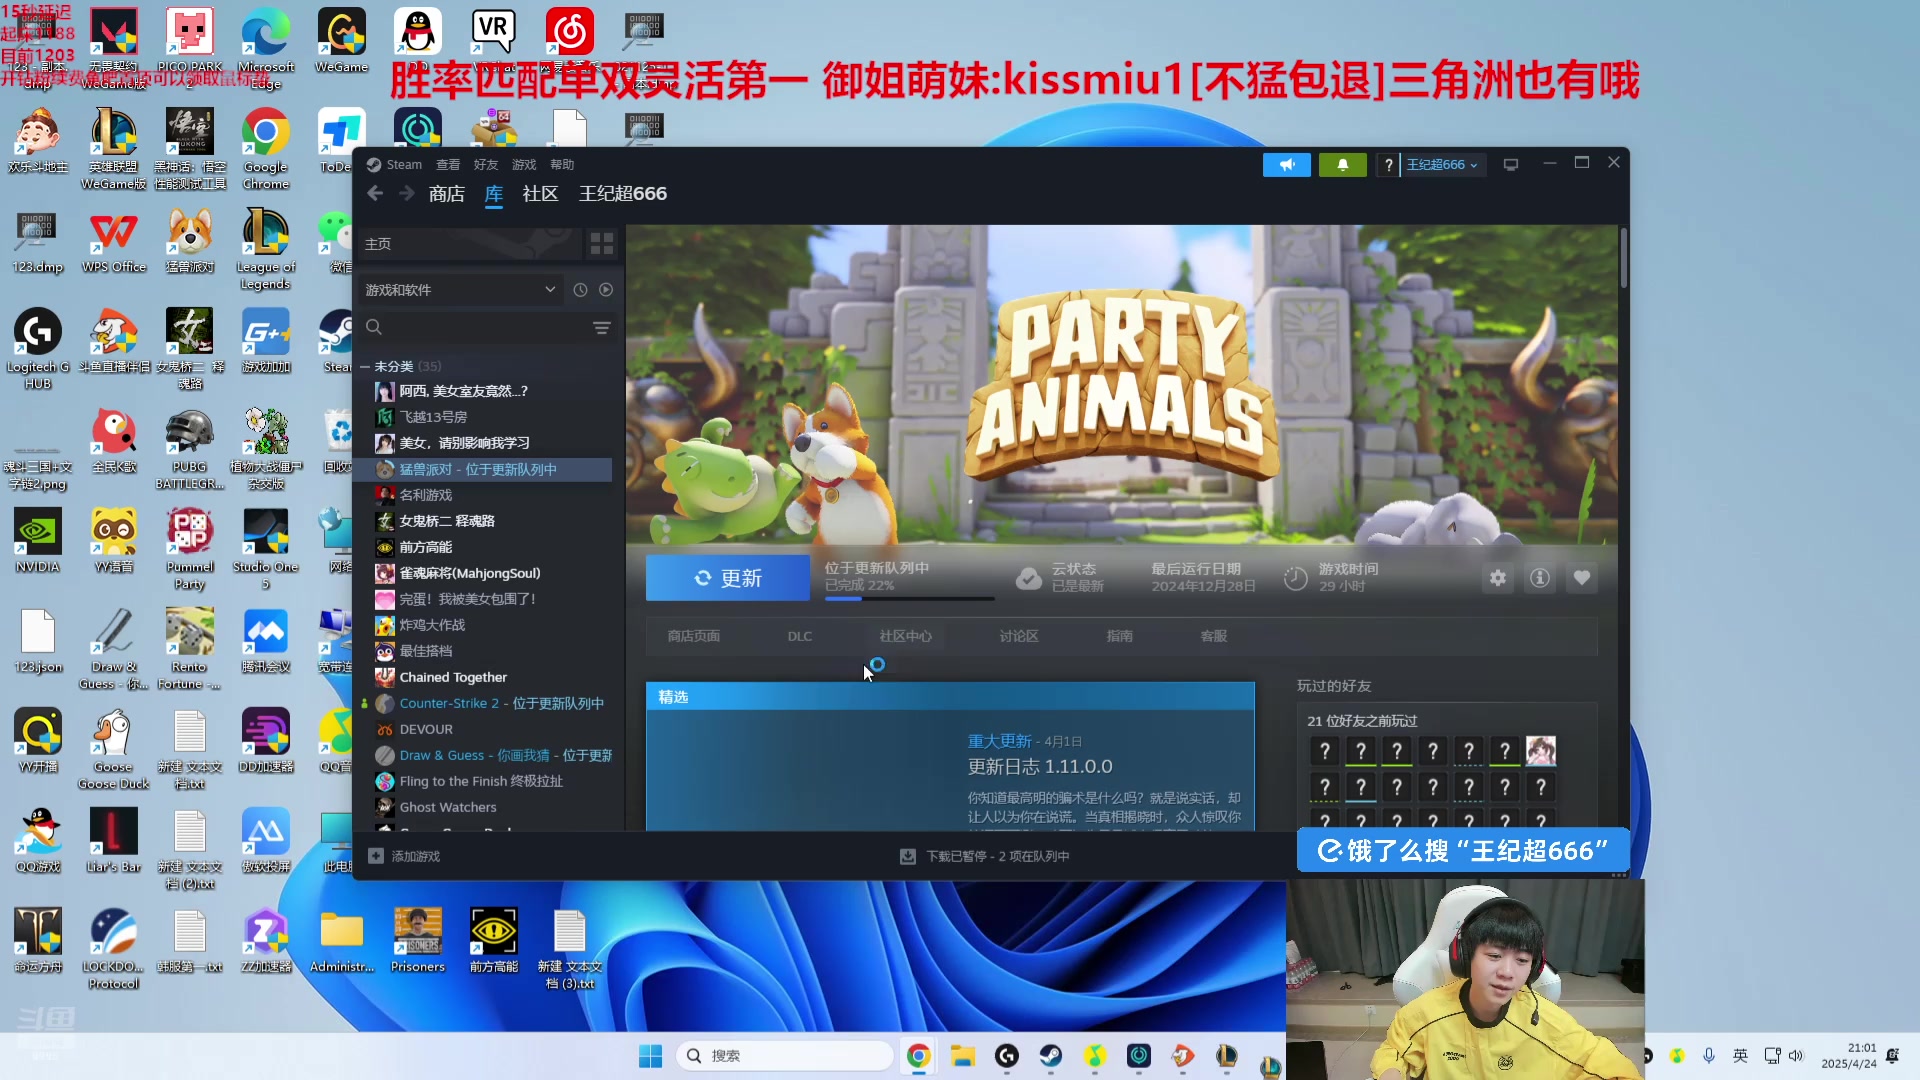1920x1080 pixels.
Task: Open the Steam notifications bell
Action: coord(1342,165)
